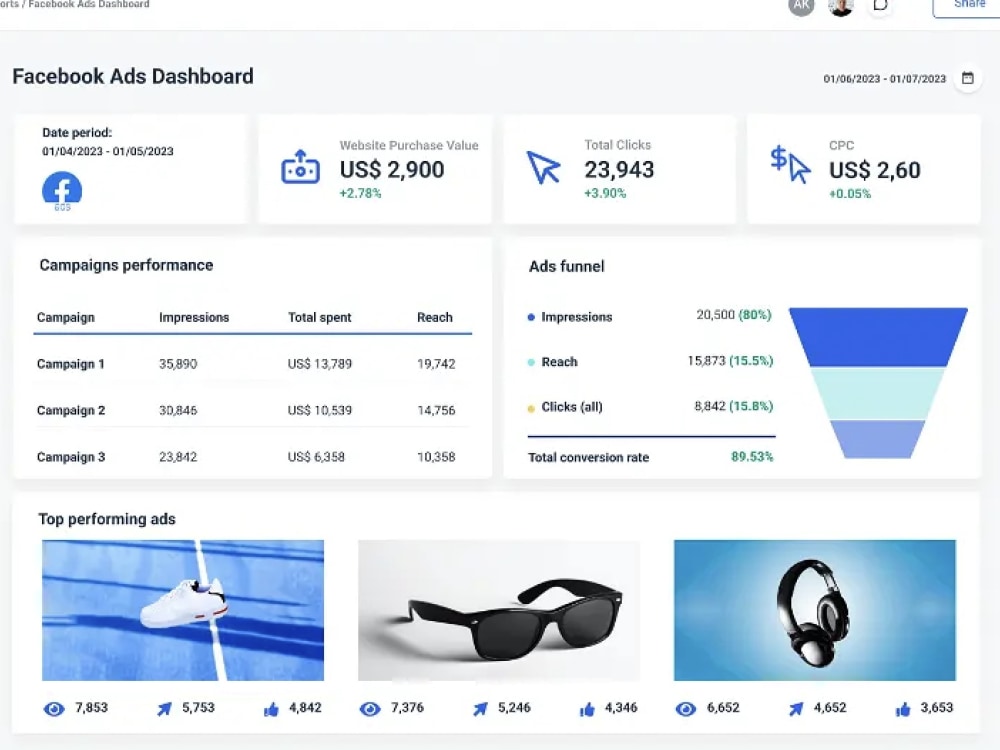Select the Campaign 2 row label
This screenshot has width=1000, height=750.
[71, 411]
